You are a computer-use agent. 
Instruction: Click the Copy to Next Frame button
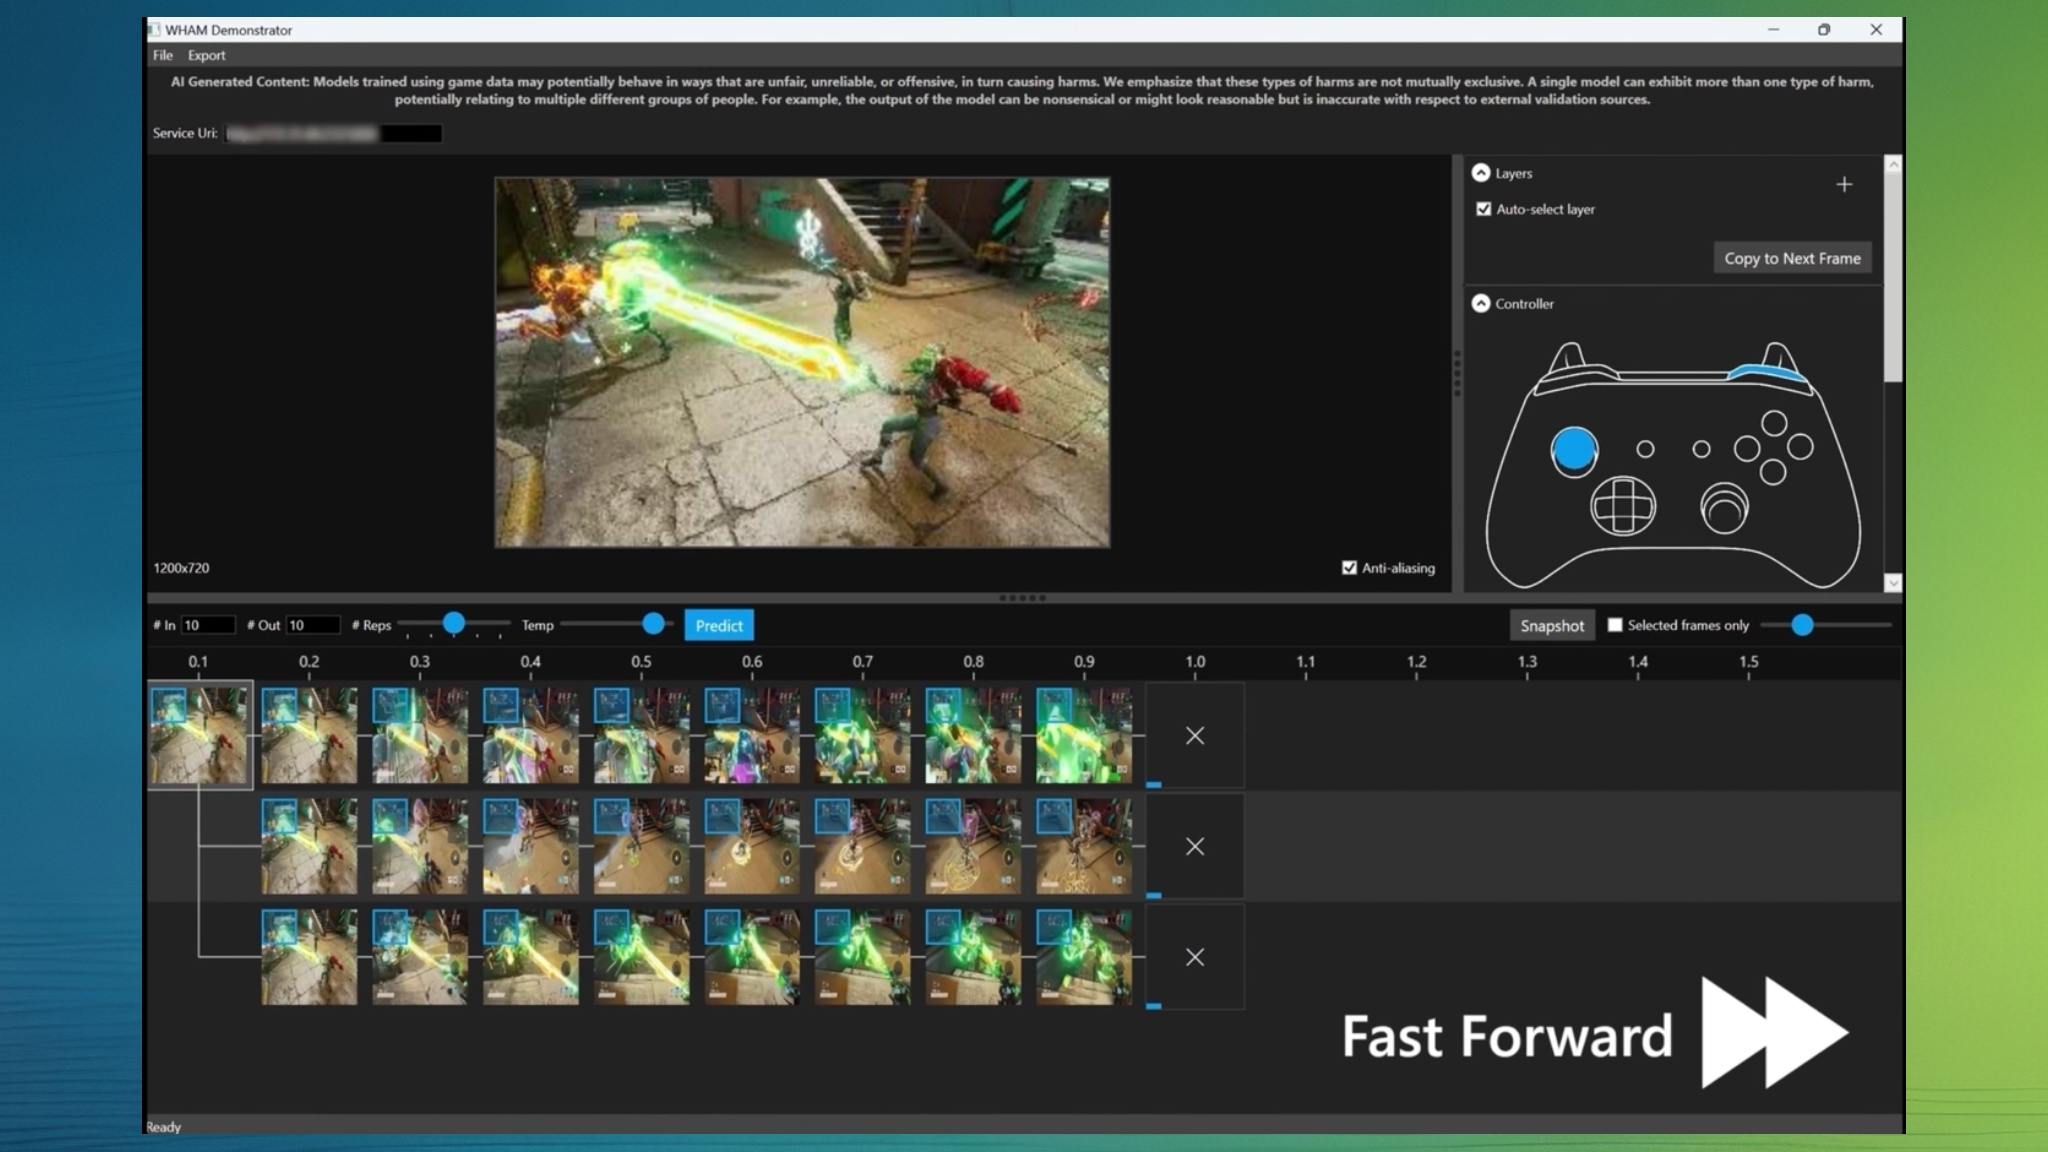pyautogui.click(x=1792, y=258)
